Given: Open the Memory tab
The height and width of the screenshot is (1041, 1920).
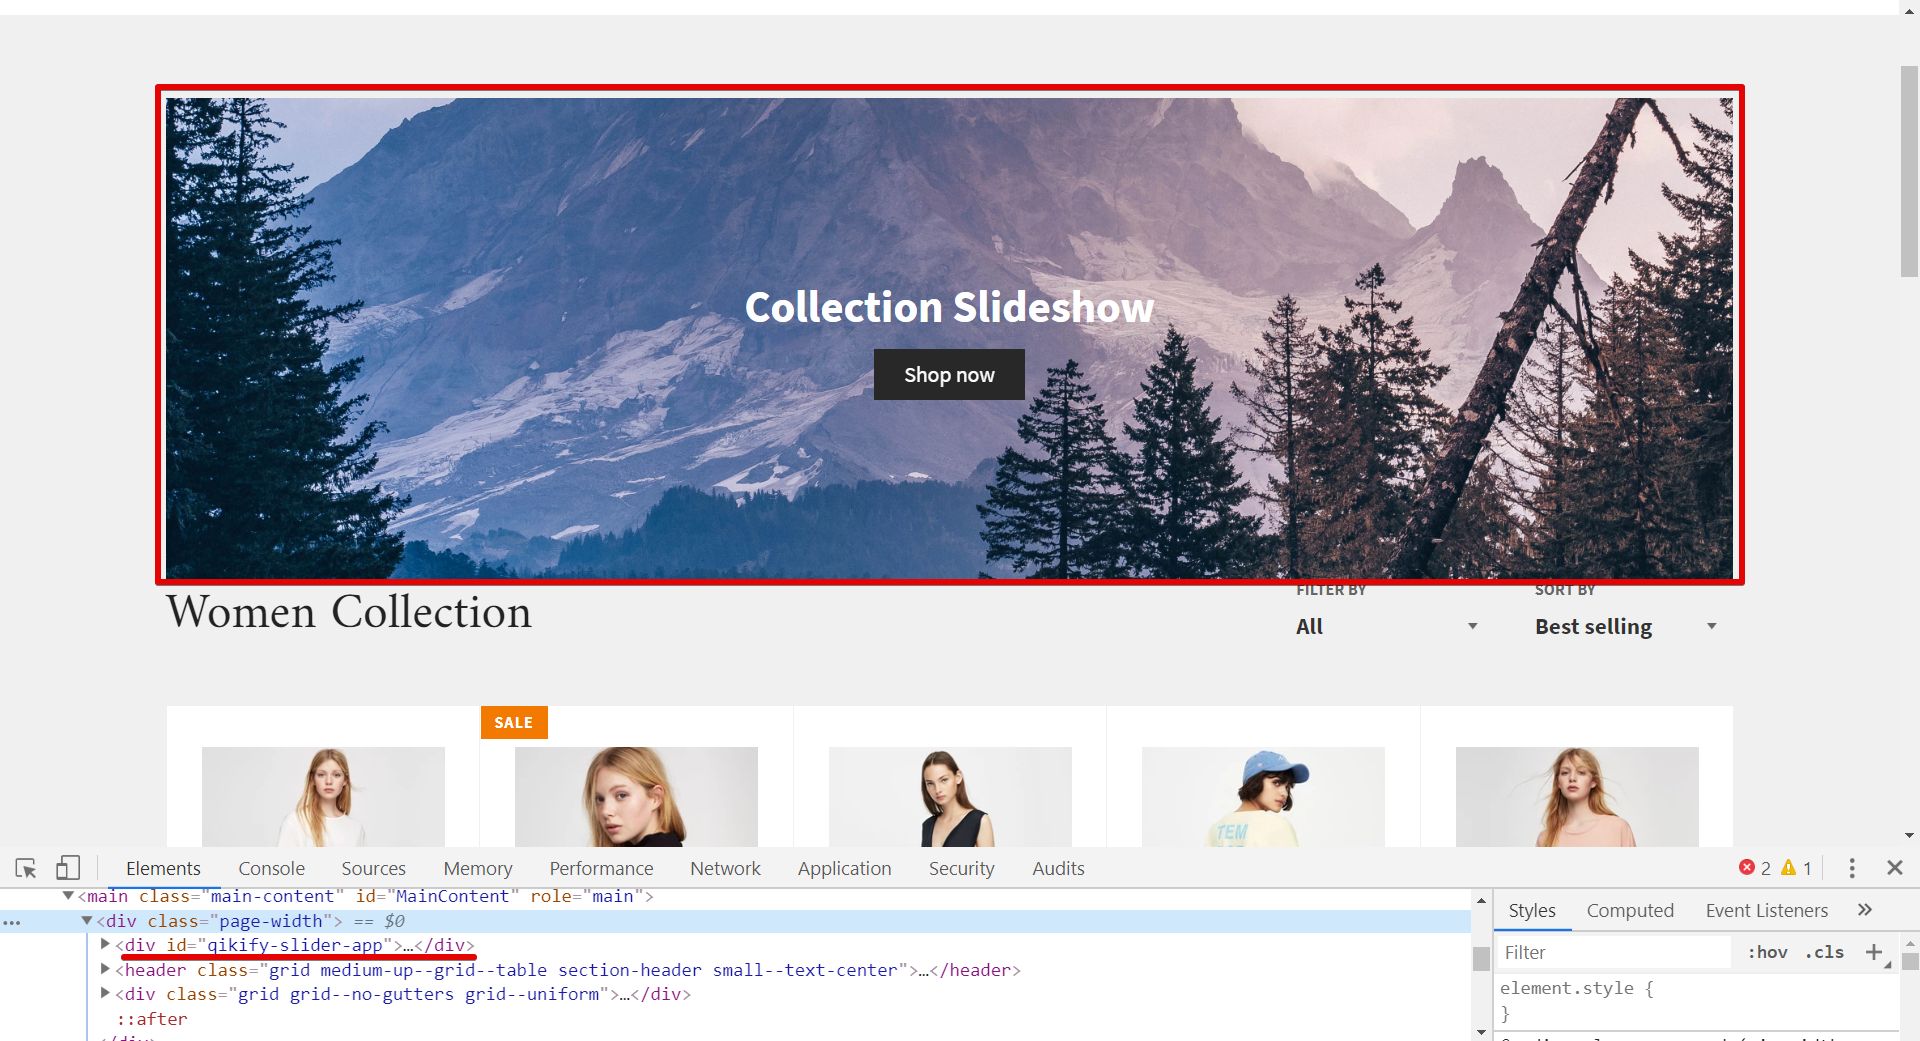Looking at the screenshot, I should click(x=478, y=869).
